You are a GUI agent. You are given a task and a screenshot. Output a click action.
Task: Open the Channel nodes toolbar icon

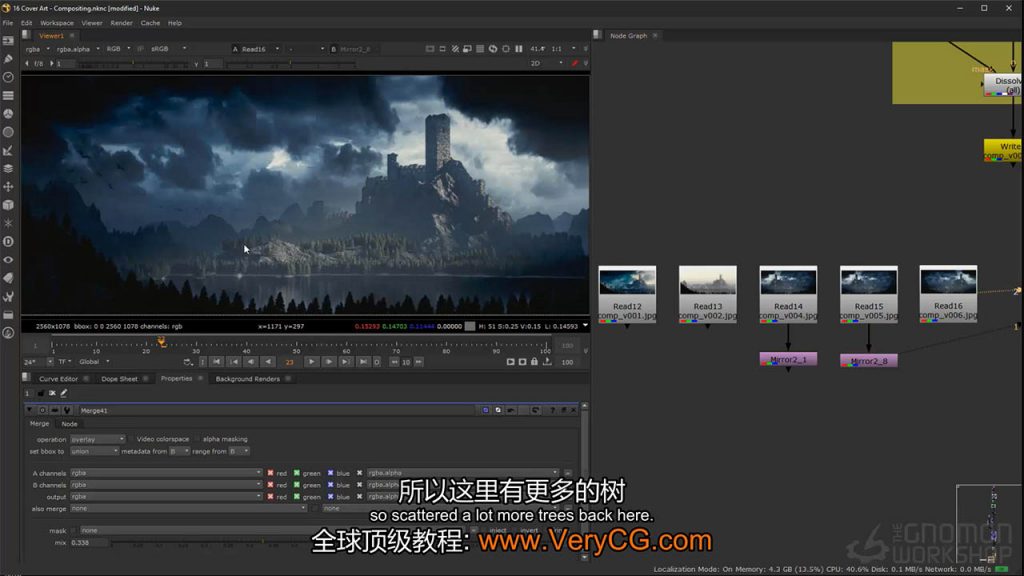click(x=8, y=95)
